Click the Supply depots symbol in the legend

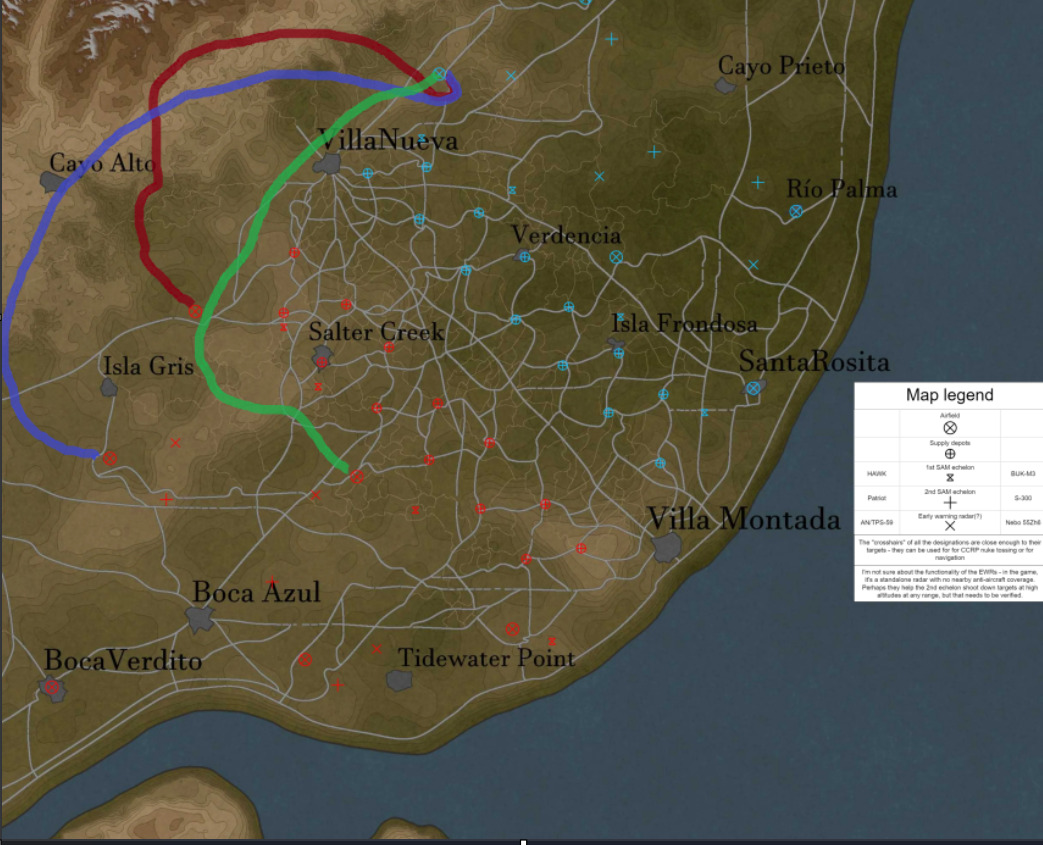coord(950,453)
